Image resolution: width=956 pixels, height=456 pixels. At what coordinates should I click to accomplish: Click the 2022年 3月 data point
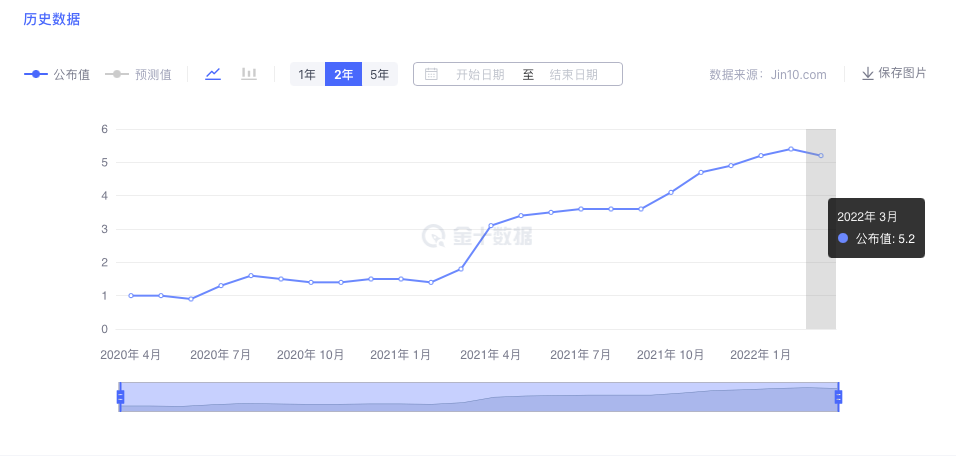(x=821, y=155)
